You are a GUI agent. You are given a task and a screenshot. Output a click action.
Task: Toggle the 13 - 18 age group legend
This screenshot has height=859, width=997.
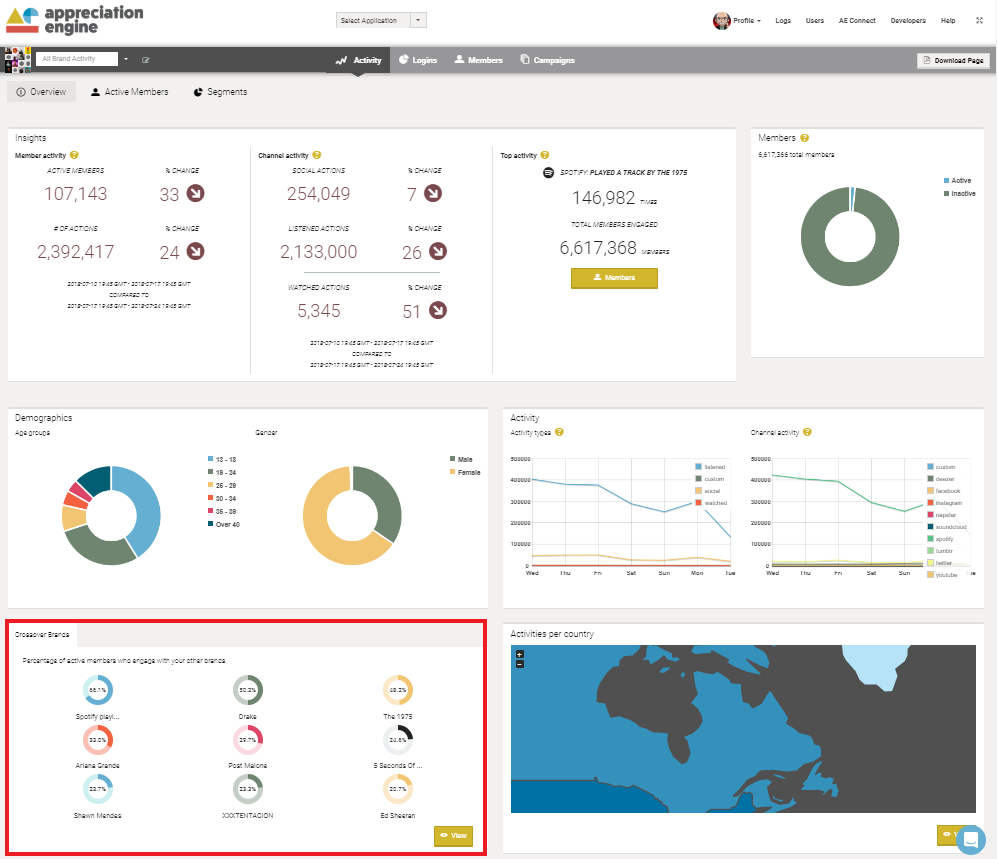click(222, 459)
